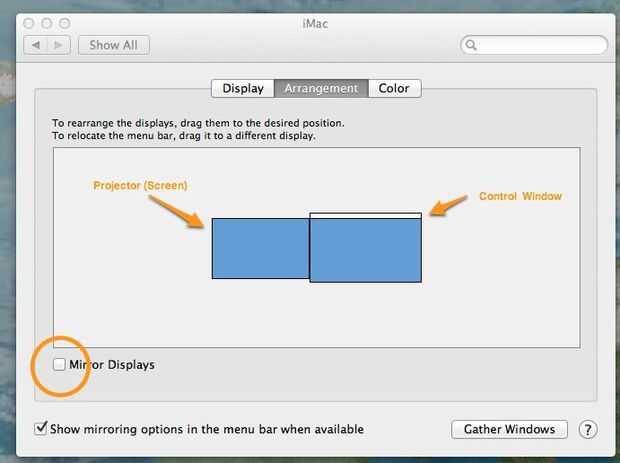Click the orange Control Window label
Screen dimensions: 620x463
[x=520, y=196]
